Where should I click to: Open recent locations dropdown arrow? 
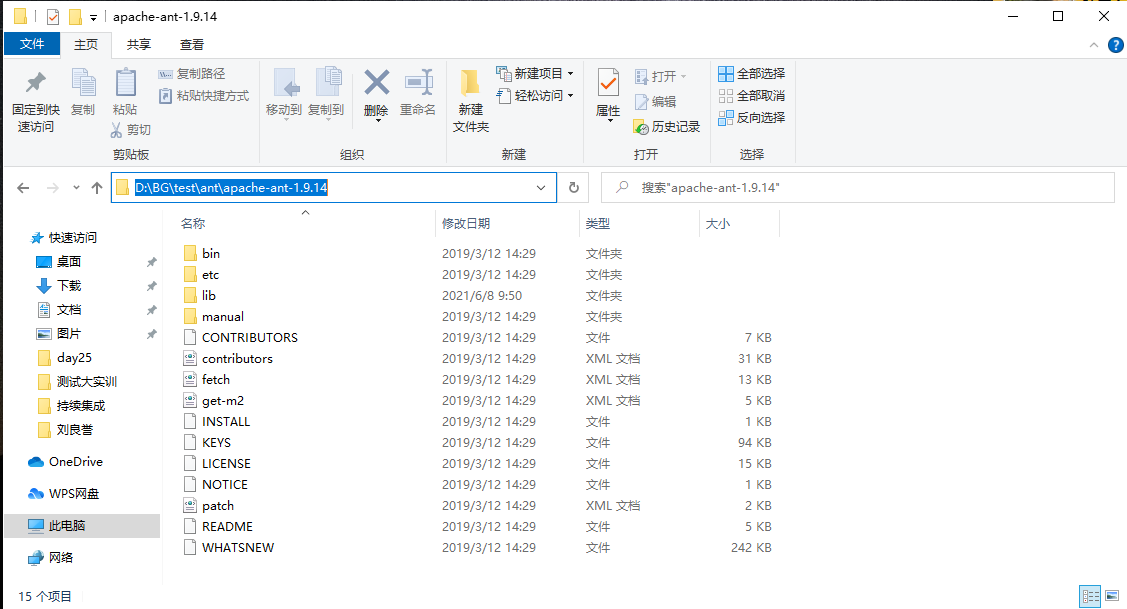click(x=76, y=188)
